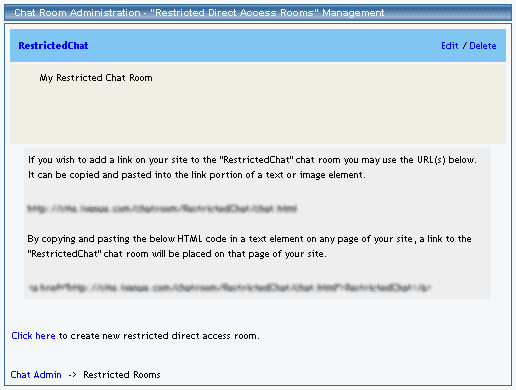Click the 'It can be copied and pasted' sentence
This screenshot has width=516, height=390.
click(197, 175)
